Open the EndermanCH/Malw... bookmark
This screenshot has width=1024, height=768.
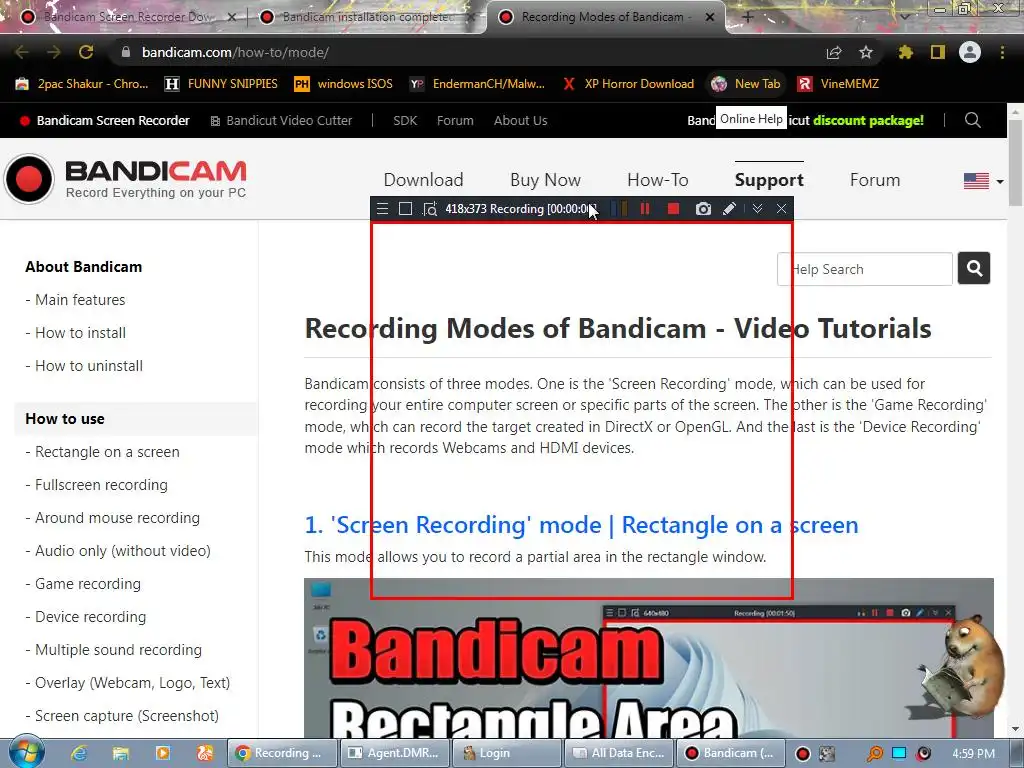(x=477, y=84)
